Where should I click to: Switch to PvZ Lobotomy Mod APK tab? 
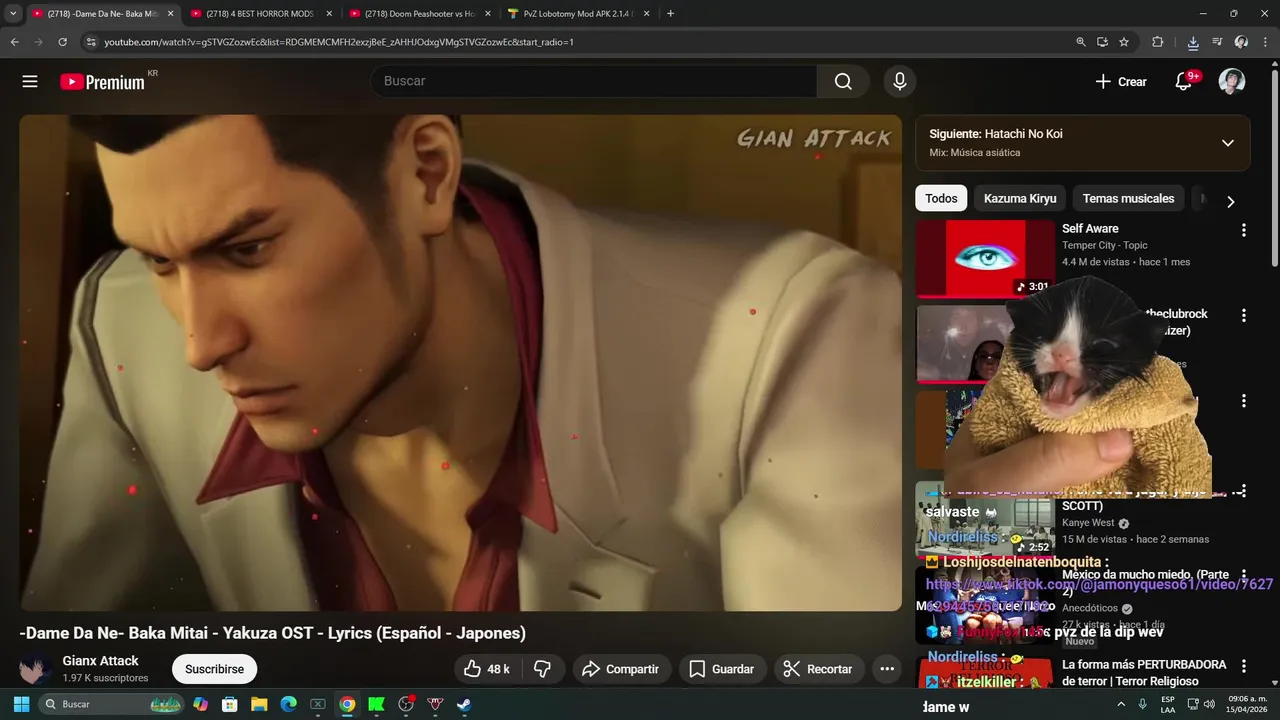click(x=578, y=14)
